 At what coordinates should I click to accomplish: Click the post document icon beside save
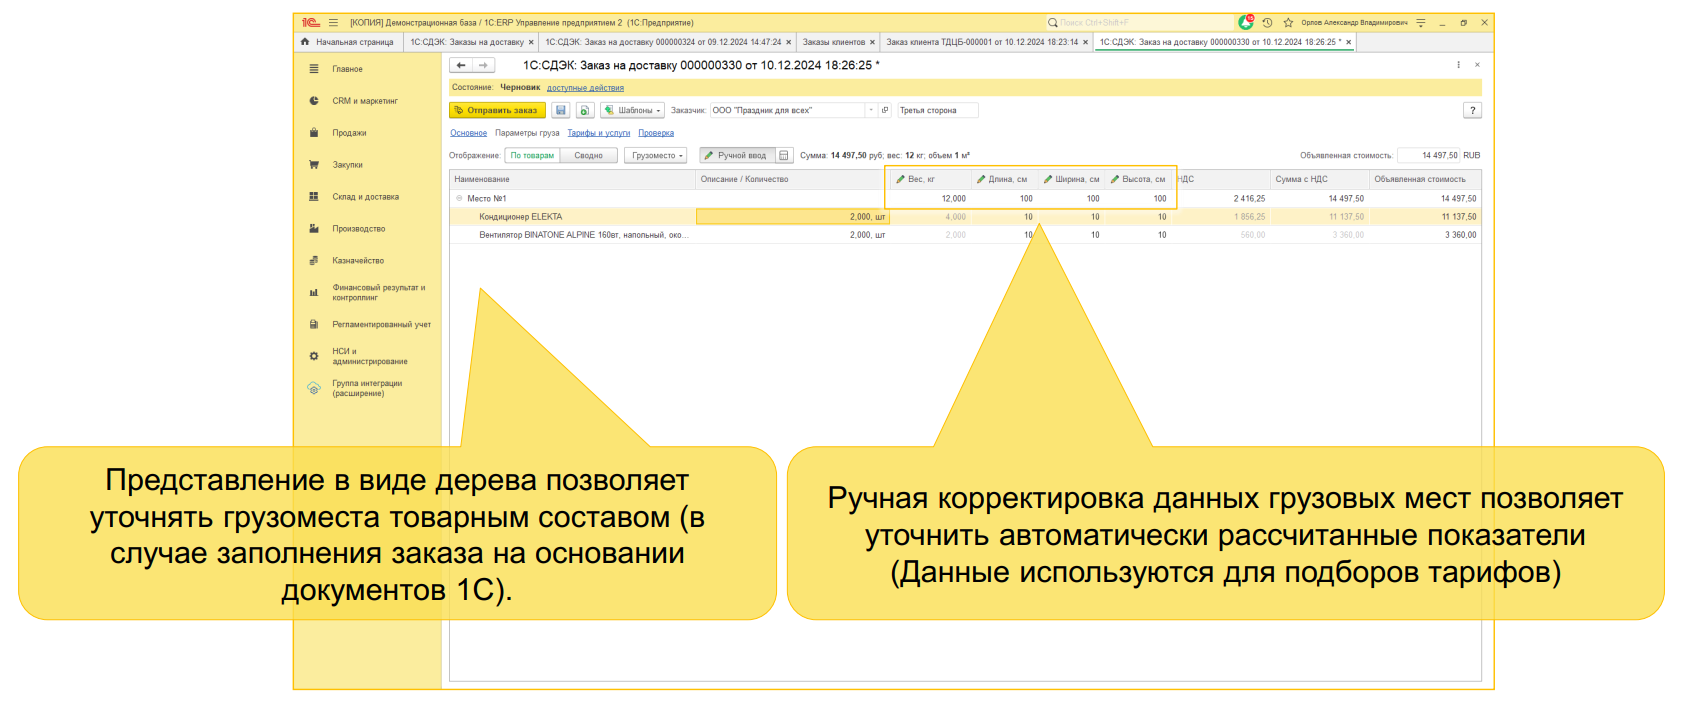585,110
